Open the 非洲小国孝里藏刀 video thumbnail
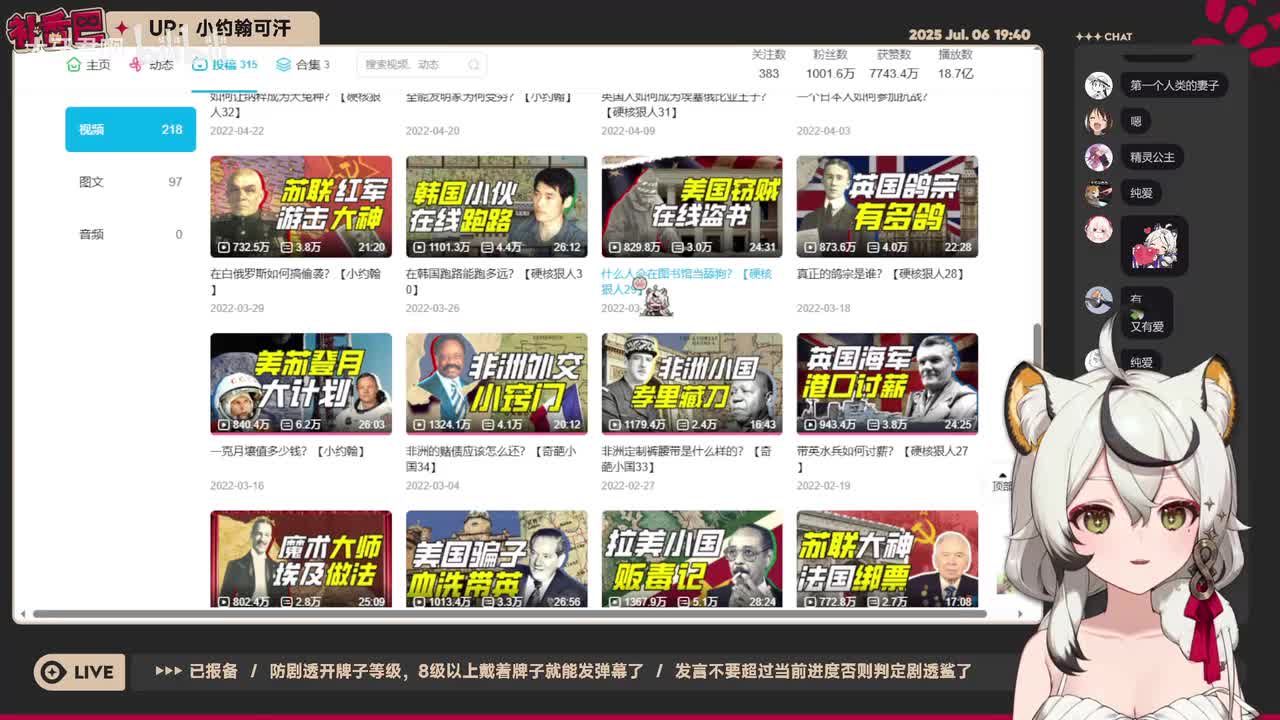 coord(692,384)
